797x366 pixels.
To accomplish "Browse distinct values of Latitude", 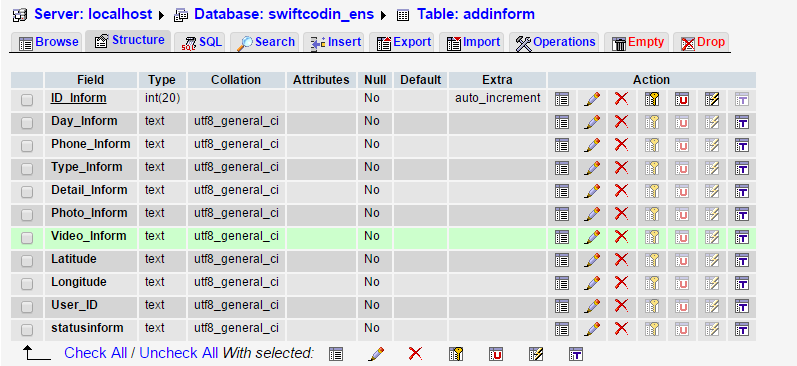I will 562,260.
